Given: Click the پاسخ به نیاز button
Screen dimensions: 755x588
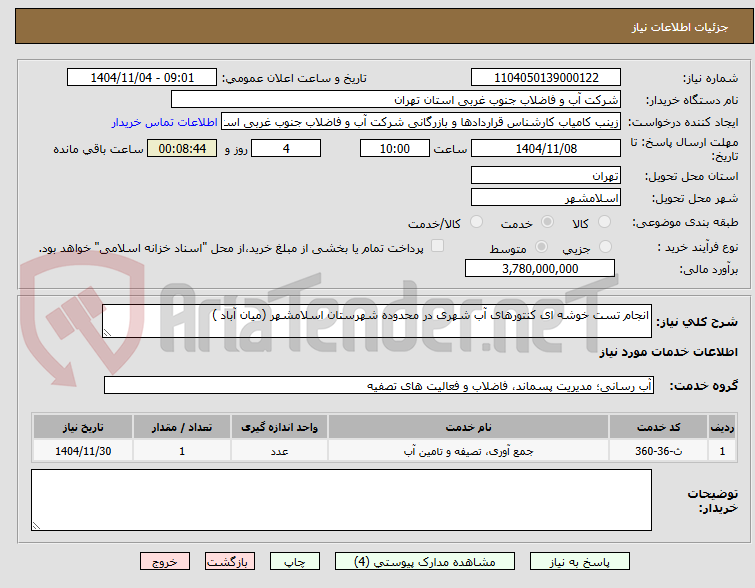Looking at the screenshot, I should click(x=580, y=562).
